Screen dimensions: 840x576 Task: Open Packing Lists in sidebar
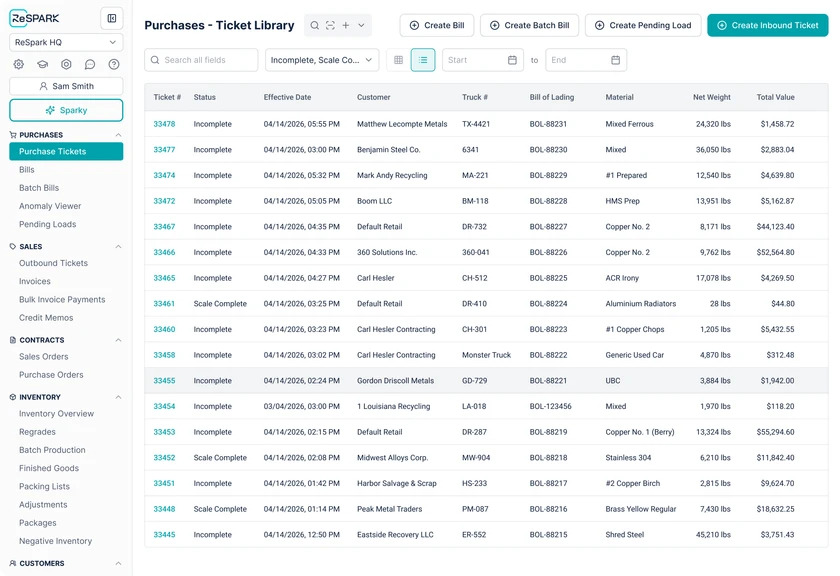click(44, 487)
